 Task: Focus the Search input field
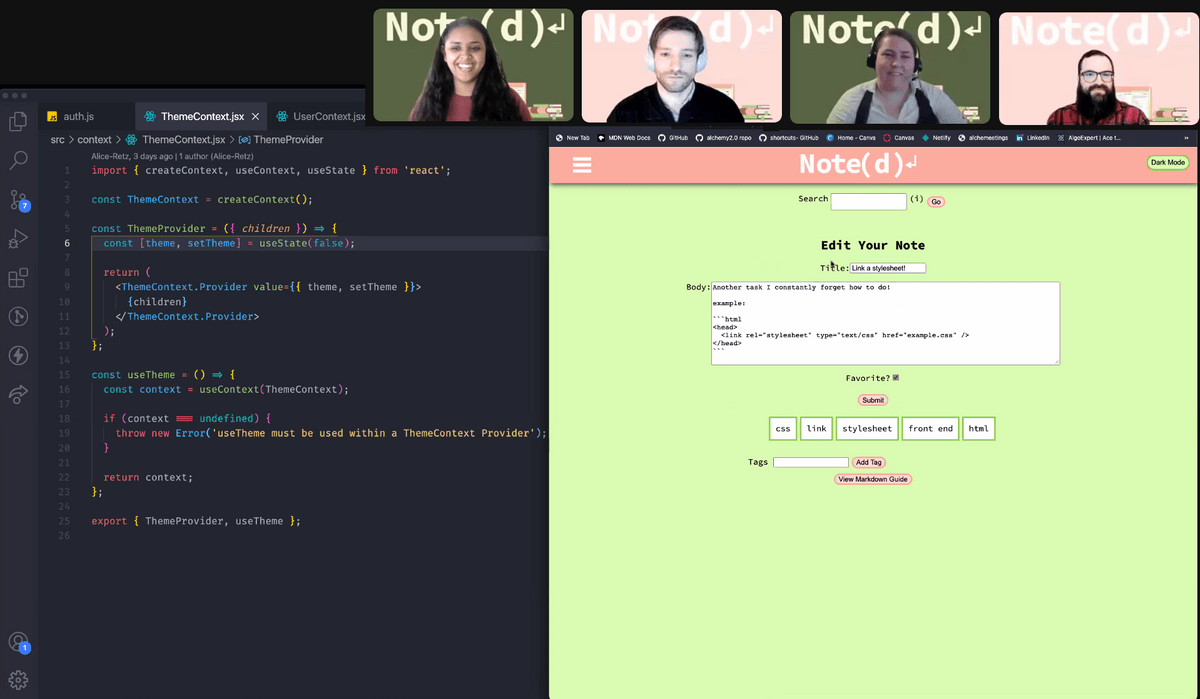(869, 202)
